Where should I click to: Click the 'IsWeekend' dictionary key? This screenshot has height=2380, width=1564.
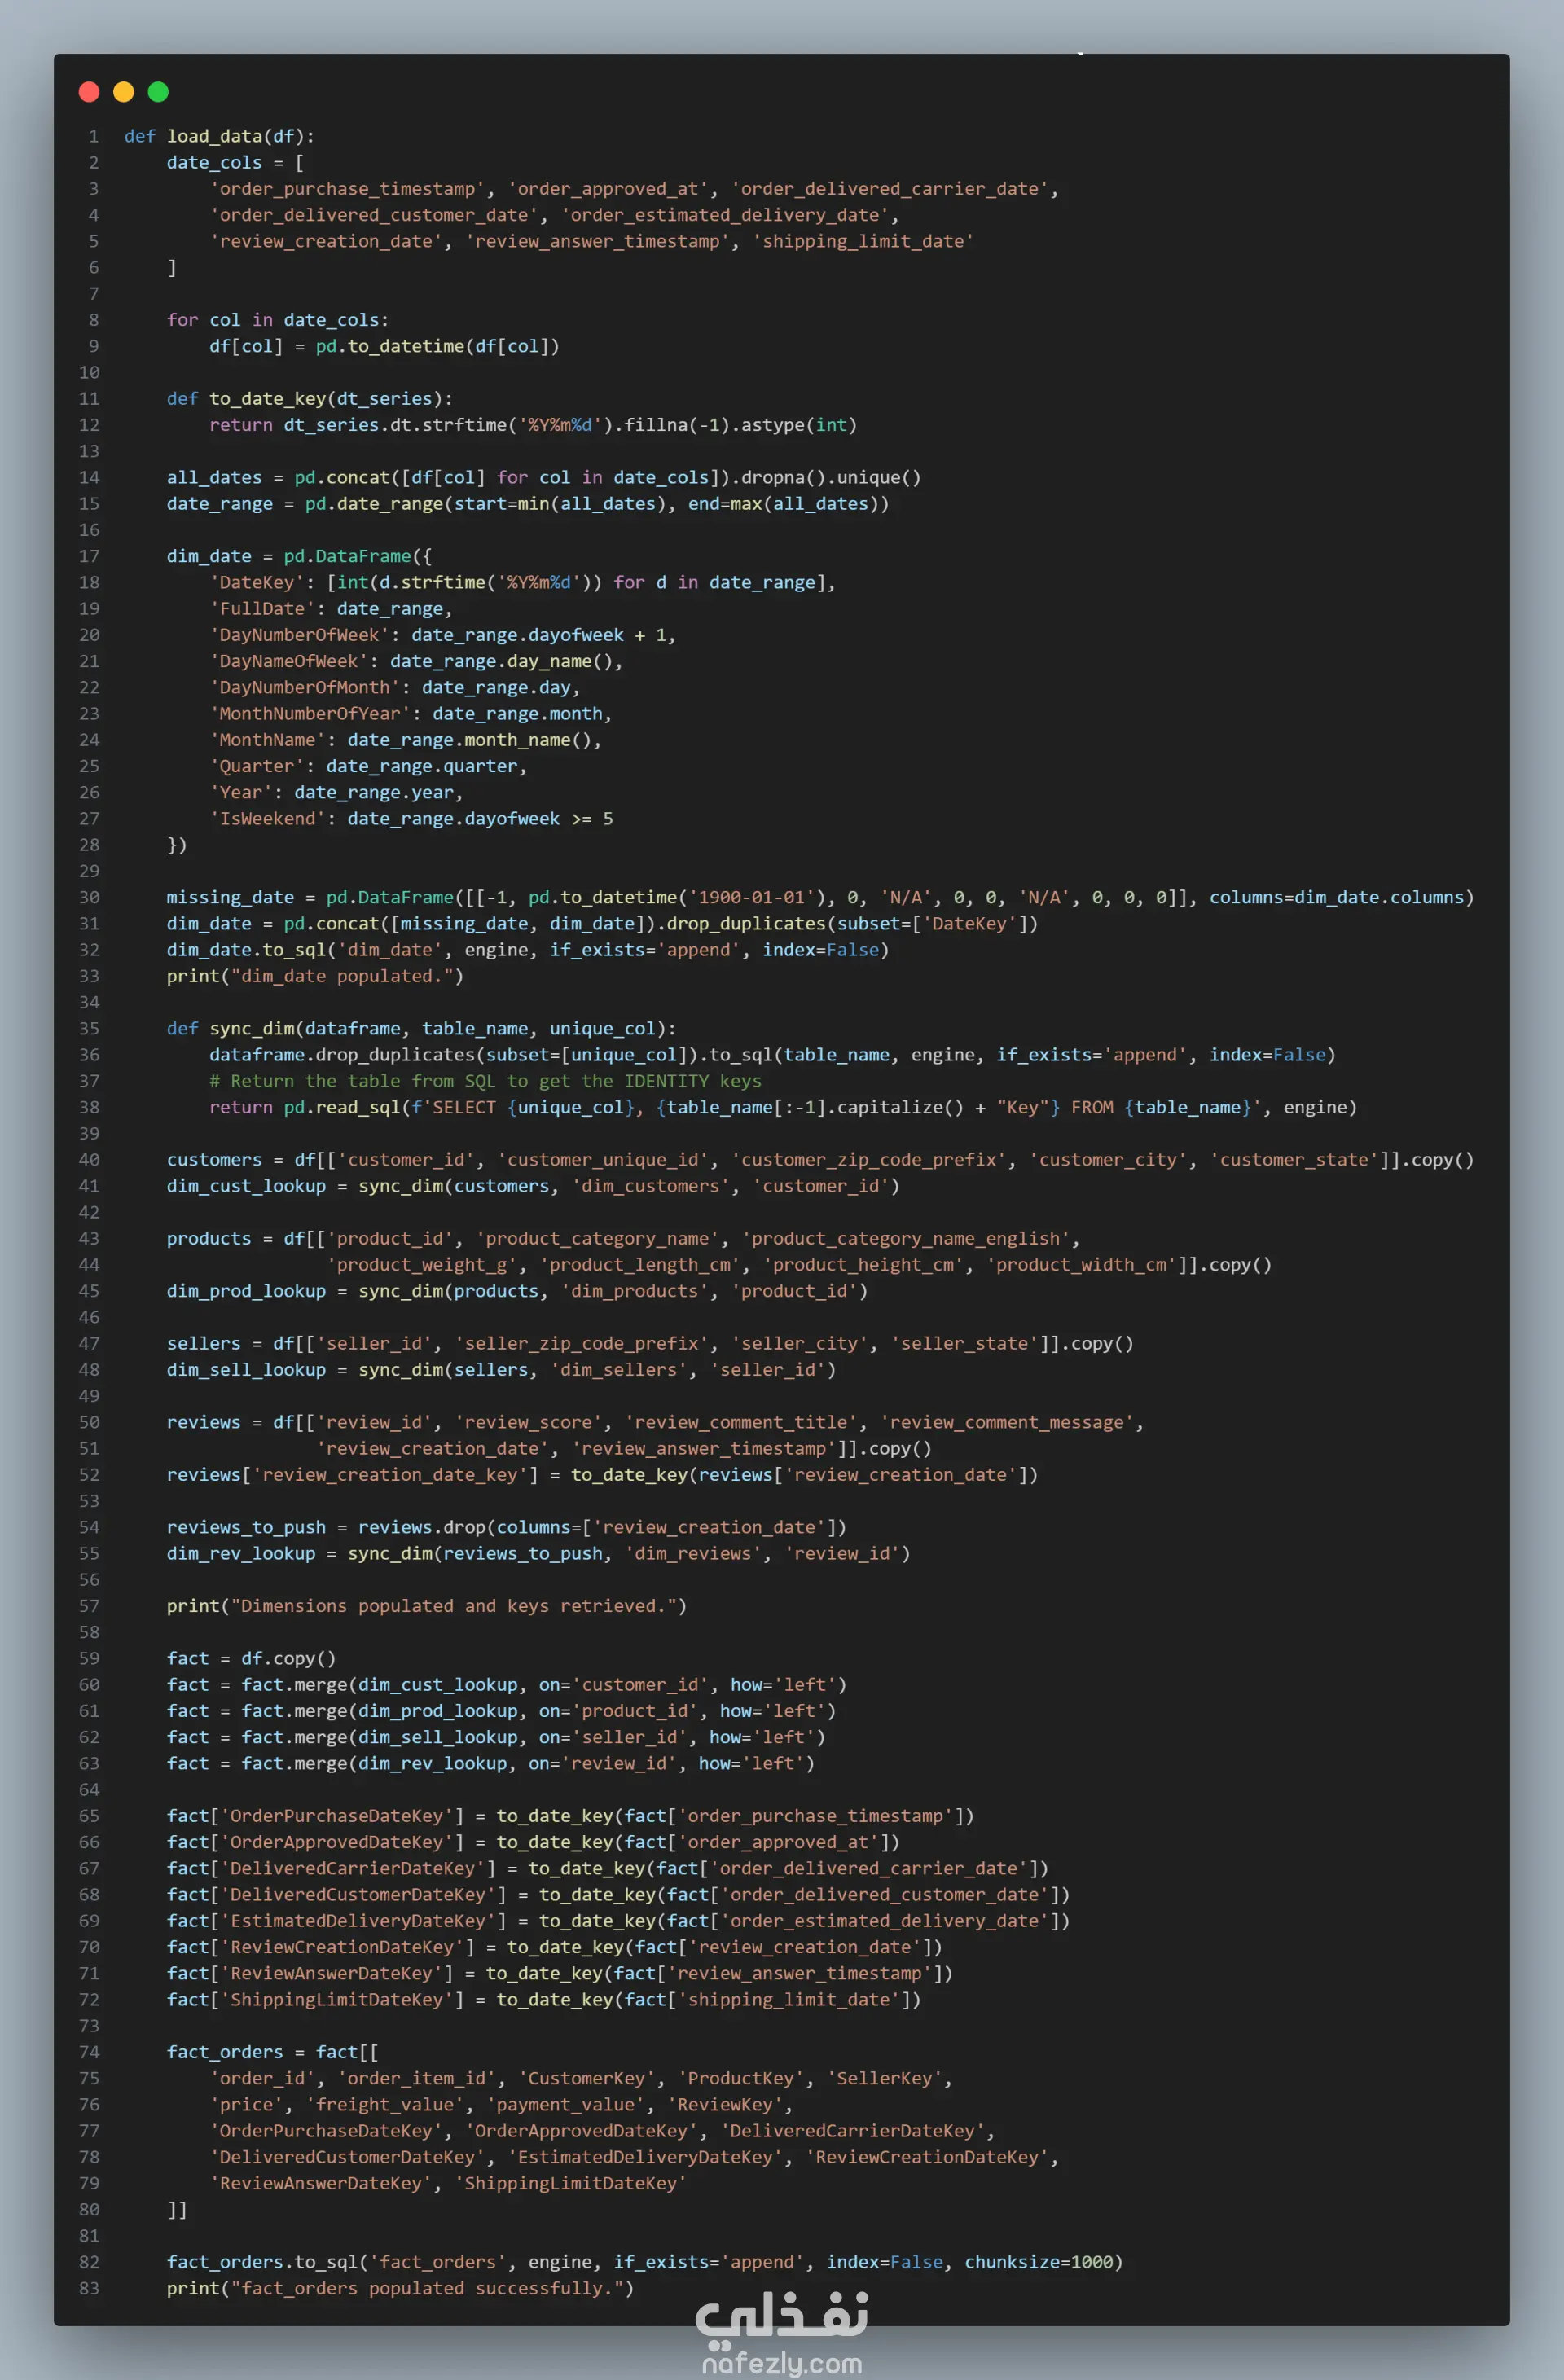pos(267,818)
